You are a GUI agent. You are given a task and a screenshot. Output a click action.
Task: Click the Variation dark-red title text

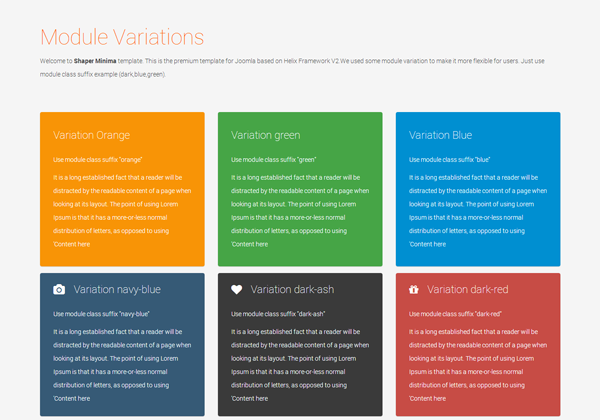[468, 290]
